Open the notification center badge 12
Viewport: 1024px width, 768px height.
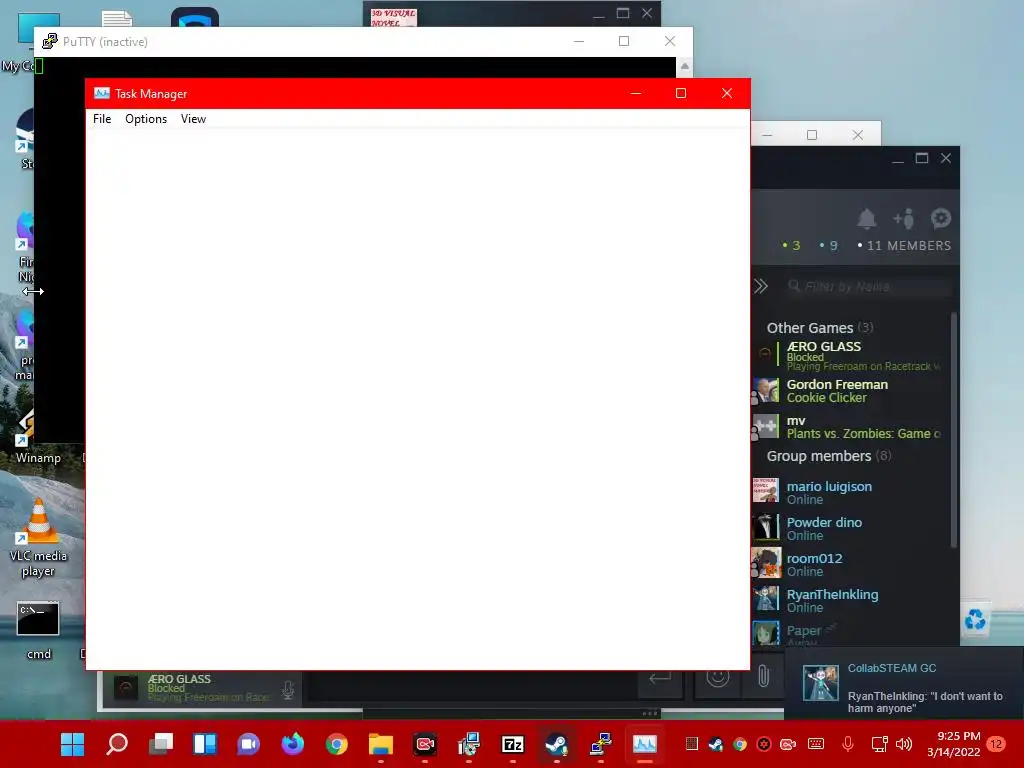point(997,744)
